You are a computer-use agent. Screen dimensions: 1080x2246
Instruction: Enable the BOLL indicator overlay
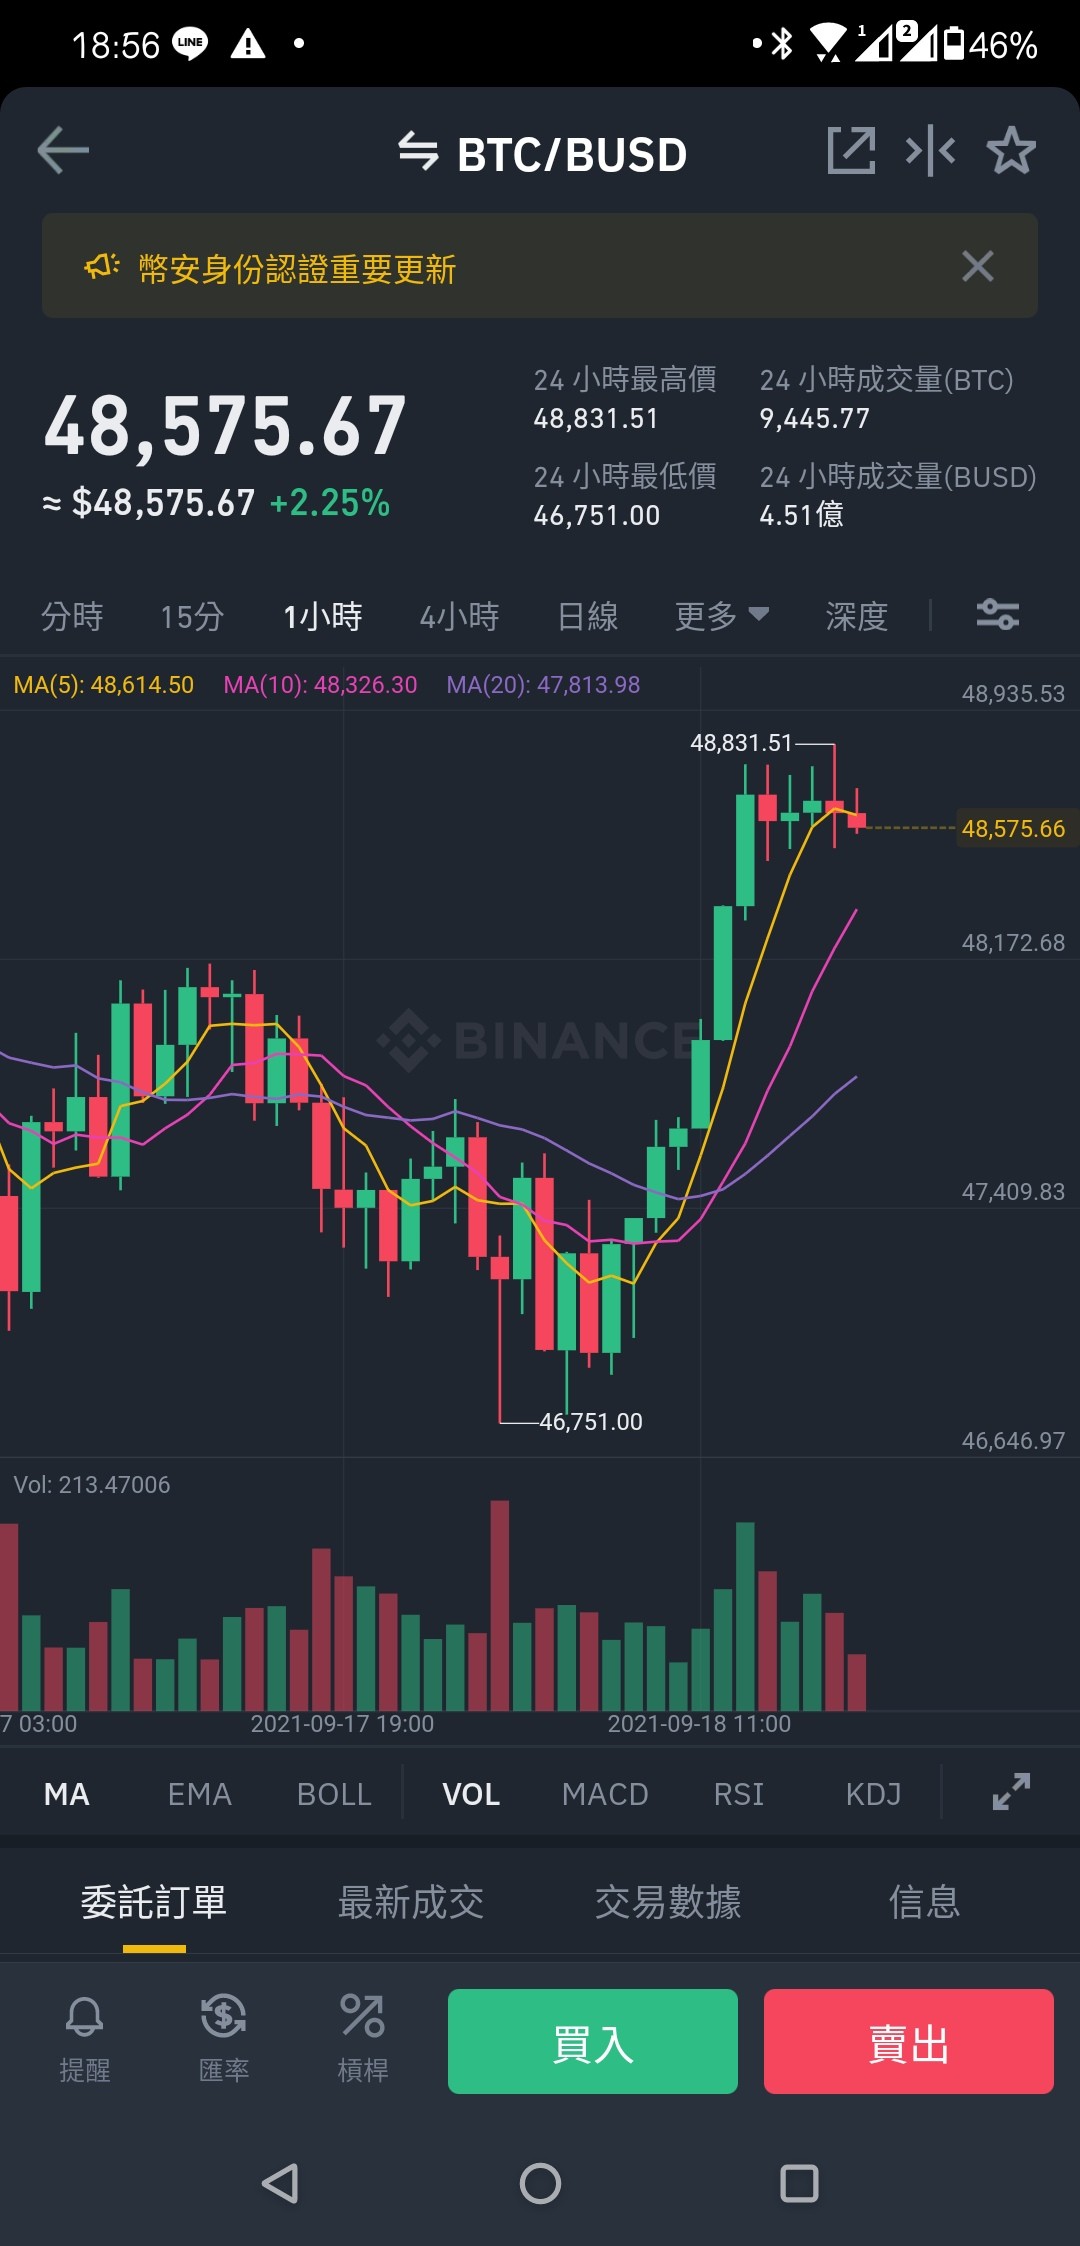pos(334,1794)
